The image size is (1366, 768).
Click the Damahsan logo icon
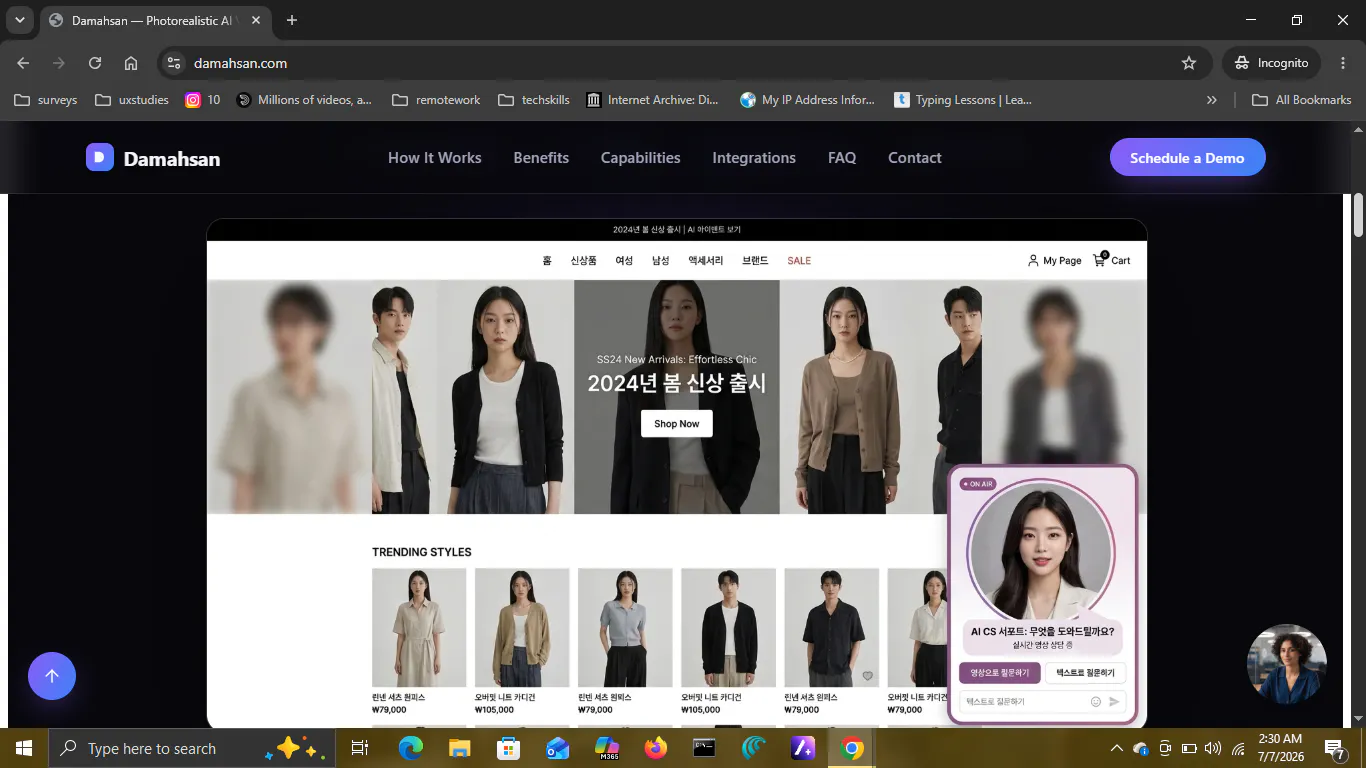pos(100,157)
